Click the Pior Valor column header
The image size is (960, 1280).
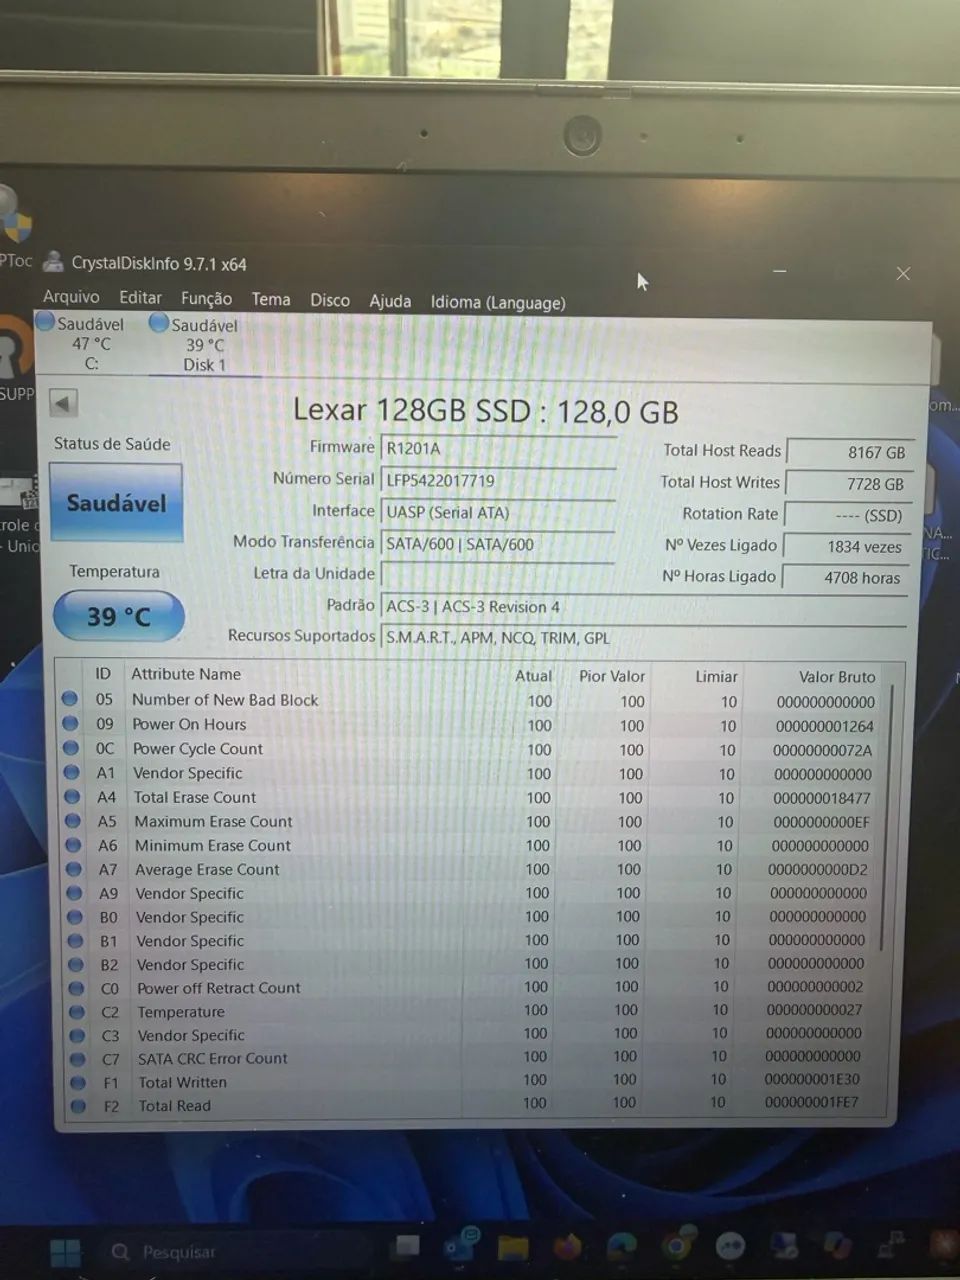pos(612,676)
